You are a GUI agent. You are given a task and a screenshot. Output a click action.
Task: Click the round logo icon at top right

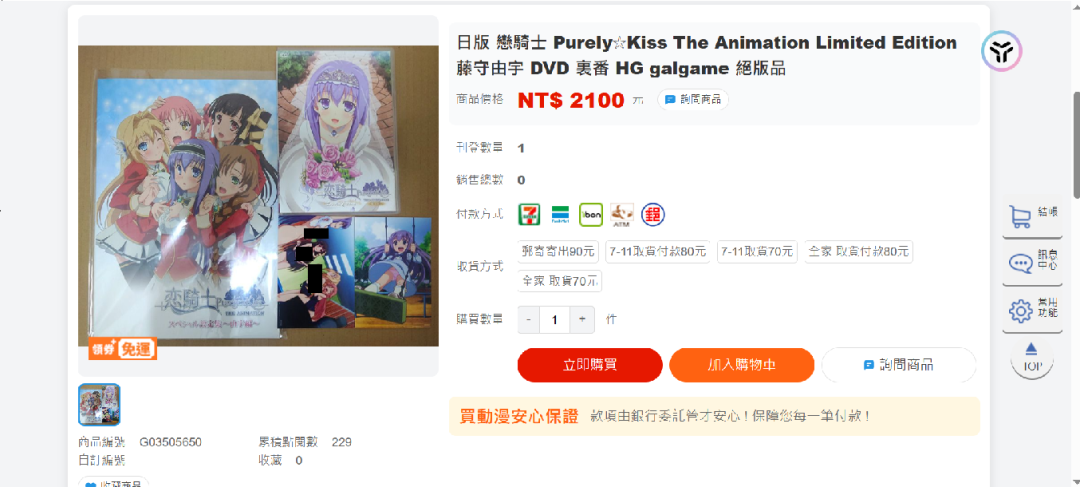tap(1001, 51)
